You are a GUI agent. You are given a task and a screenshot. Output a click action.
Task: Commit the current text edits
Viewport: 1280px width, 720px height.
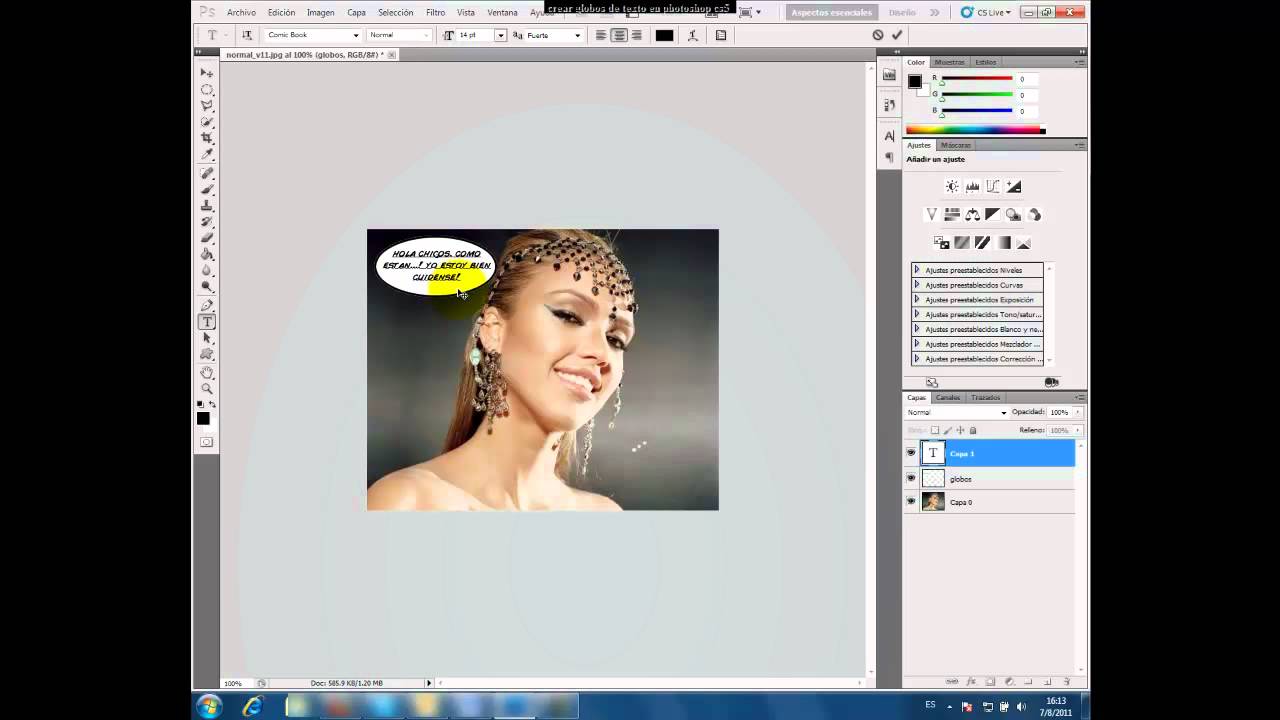tap(897, 35)
